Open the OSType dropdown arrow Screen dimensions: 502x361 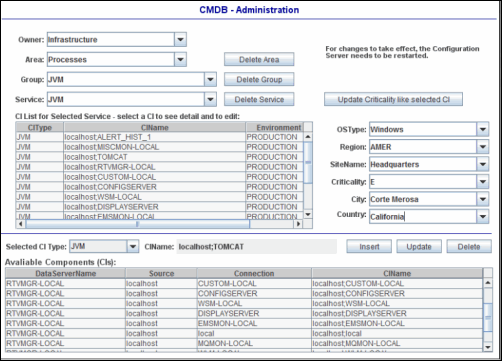point(483,129)
